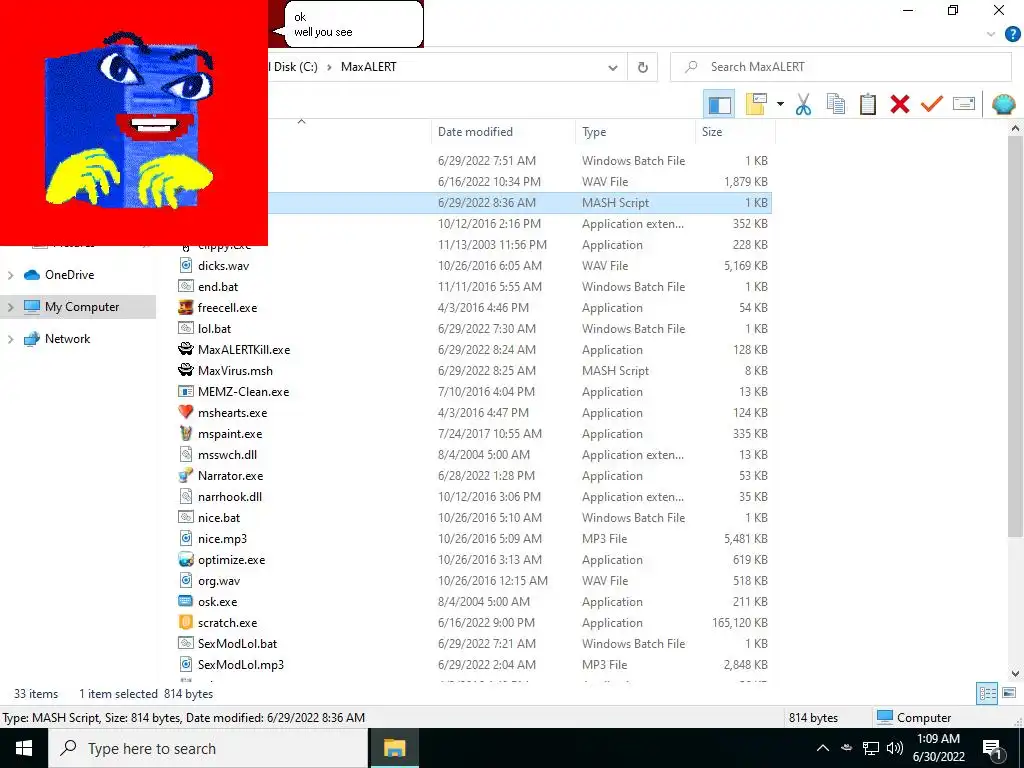Open the volume control in tray
This screenshot has width=1024, height=768.
pyautogui.click(x=895, y=748)
